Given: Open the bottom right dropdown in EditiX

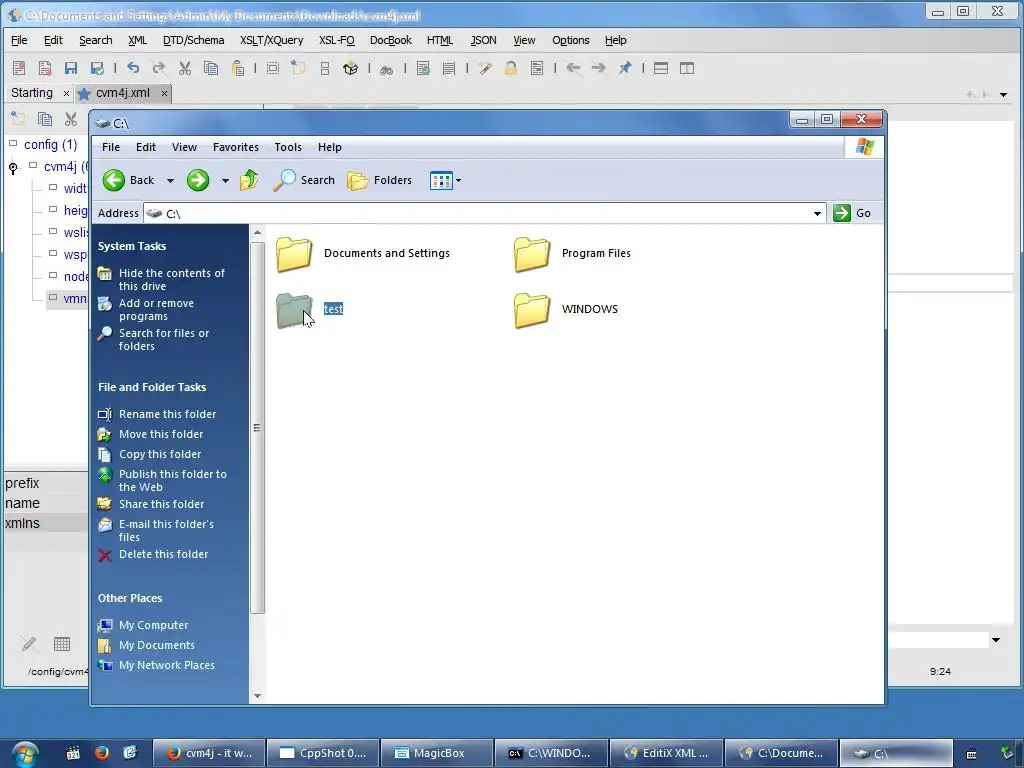Looking at the screenshot, I should (995, 640).
